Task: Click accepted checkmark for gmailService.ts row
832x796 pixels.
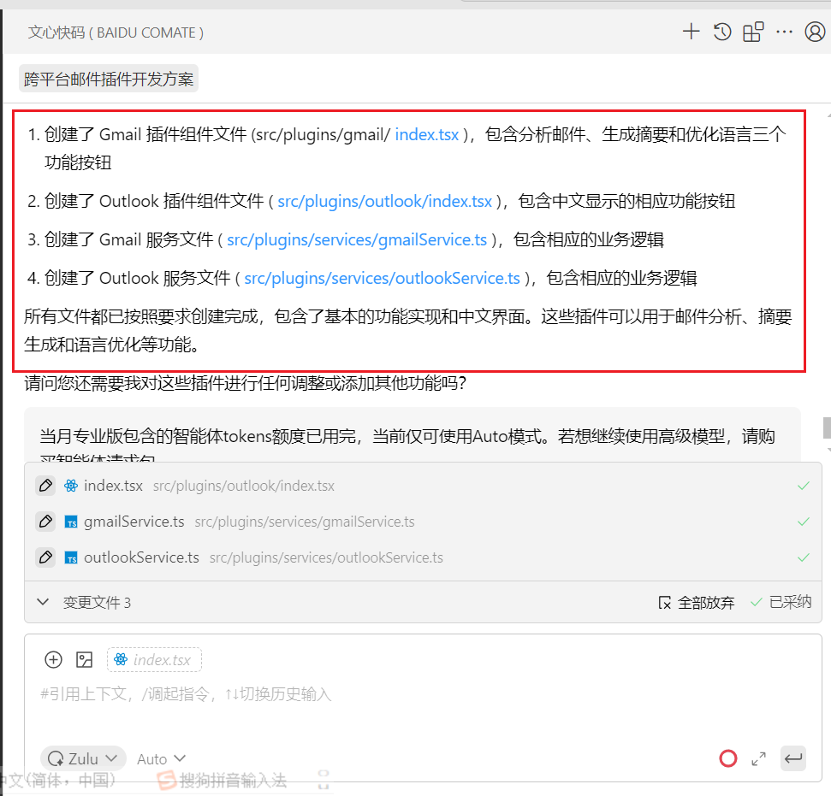Action: [803, 522]
